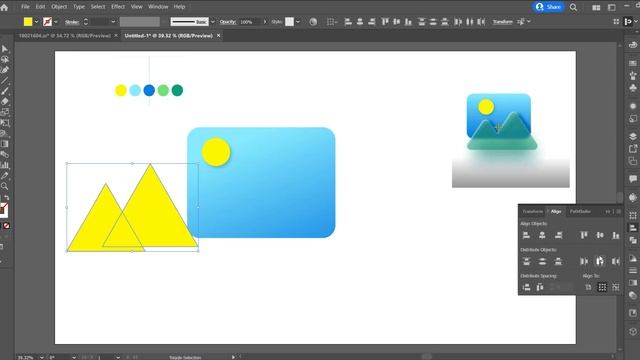Viewport: 640px width, 360px height.
Task: Click Horizontal Align Center in Align panel
Action: click(x=542, y=235)
